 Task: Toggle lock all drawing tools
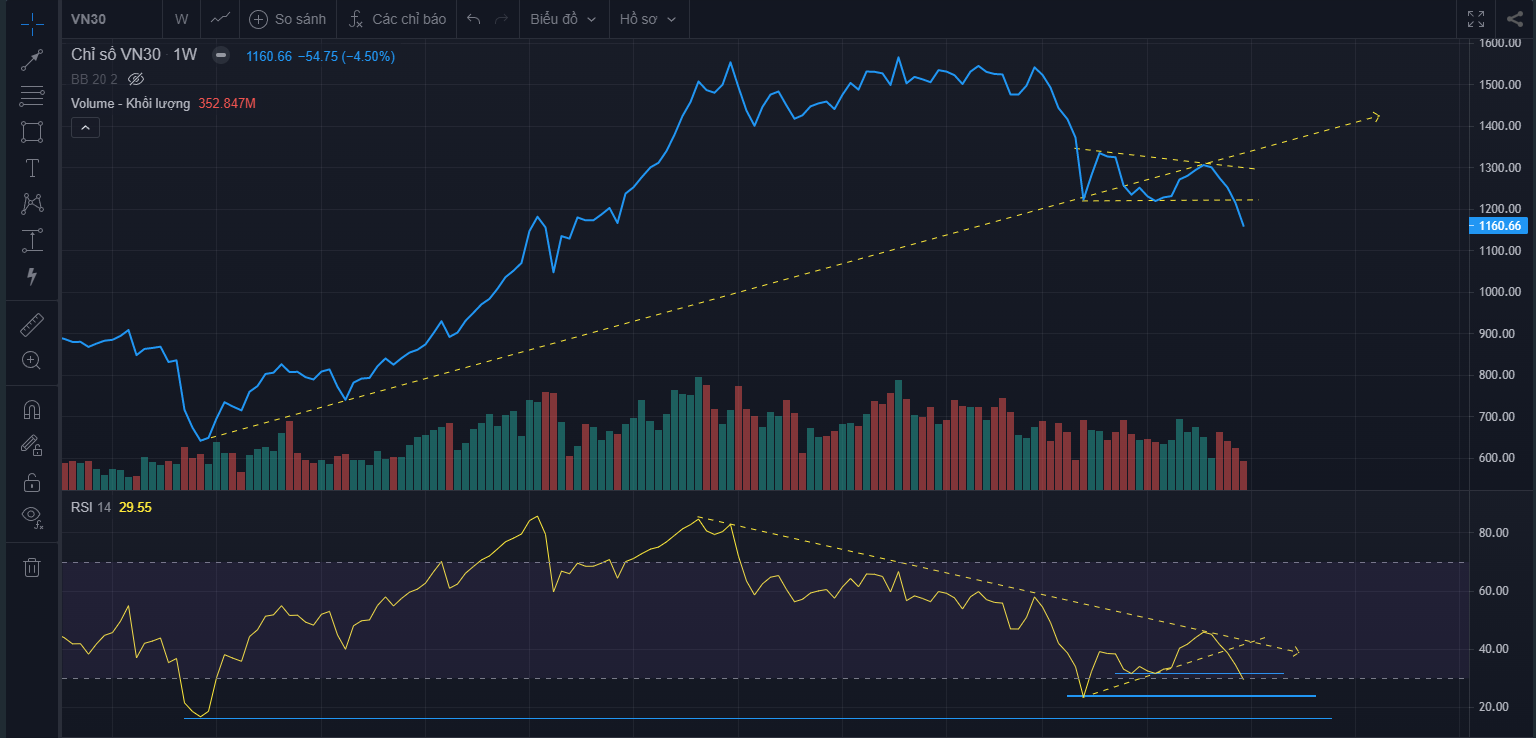point(32,481)
